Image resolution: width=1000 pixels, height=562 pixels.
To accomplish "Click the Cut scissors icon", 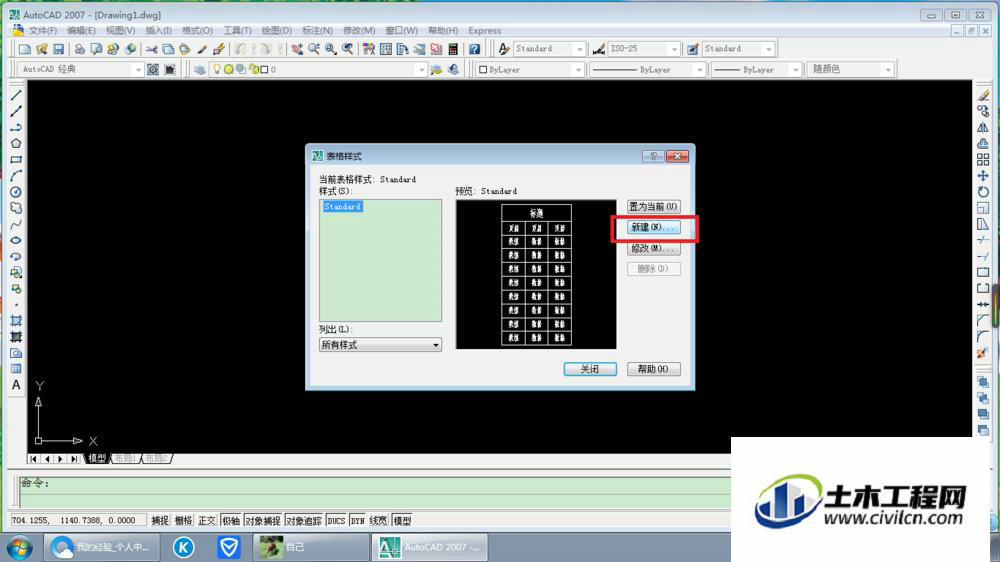I will pyautogui.click(x=152, y=49).
